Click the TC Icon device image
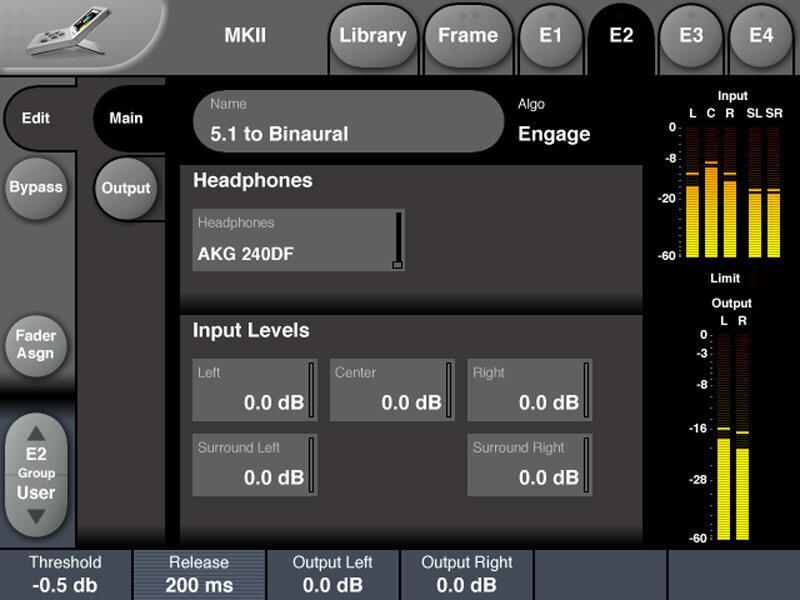Image resolution: width=800 pixels, height=600 pixels. tap(70, 31)
